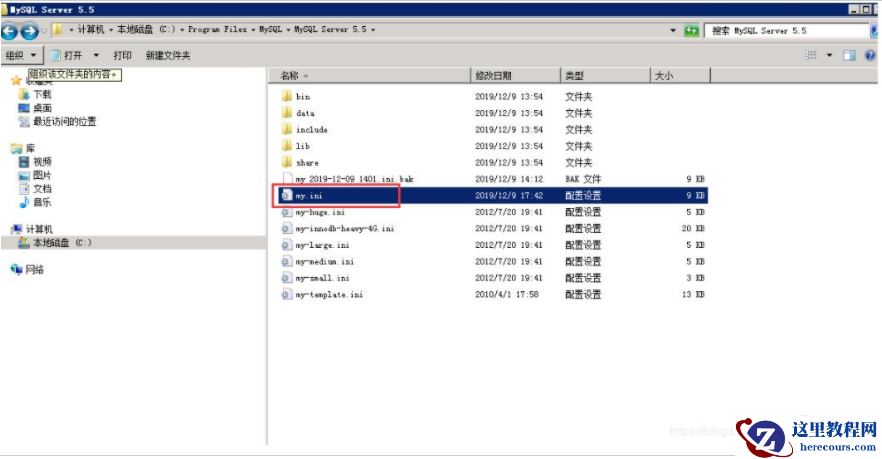Sort by the 大小 column header
This screenshot has height=459, width=882.
[680, 75]
